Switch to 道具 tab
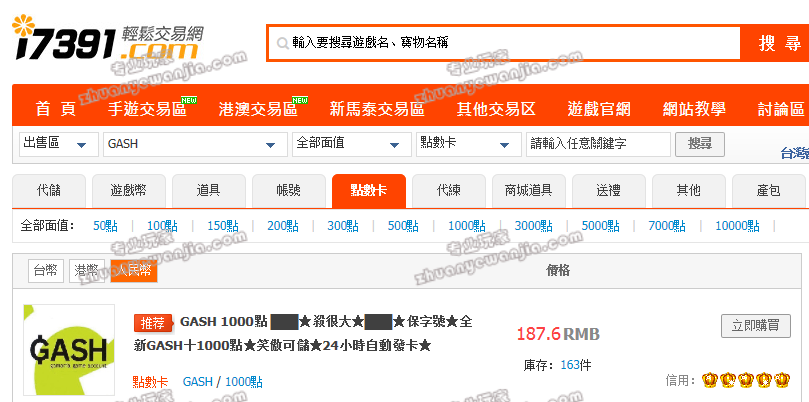 [209, 191]
